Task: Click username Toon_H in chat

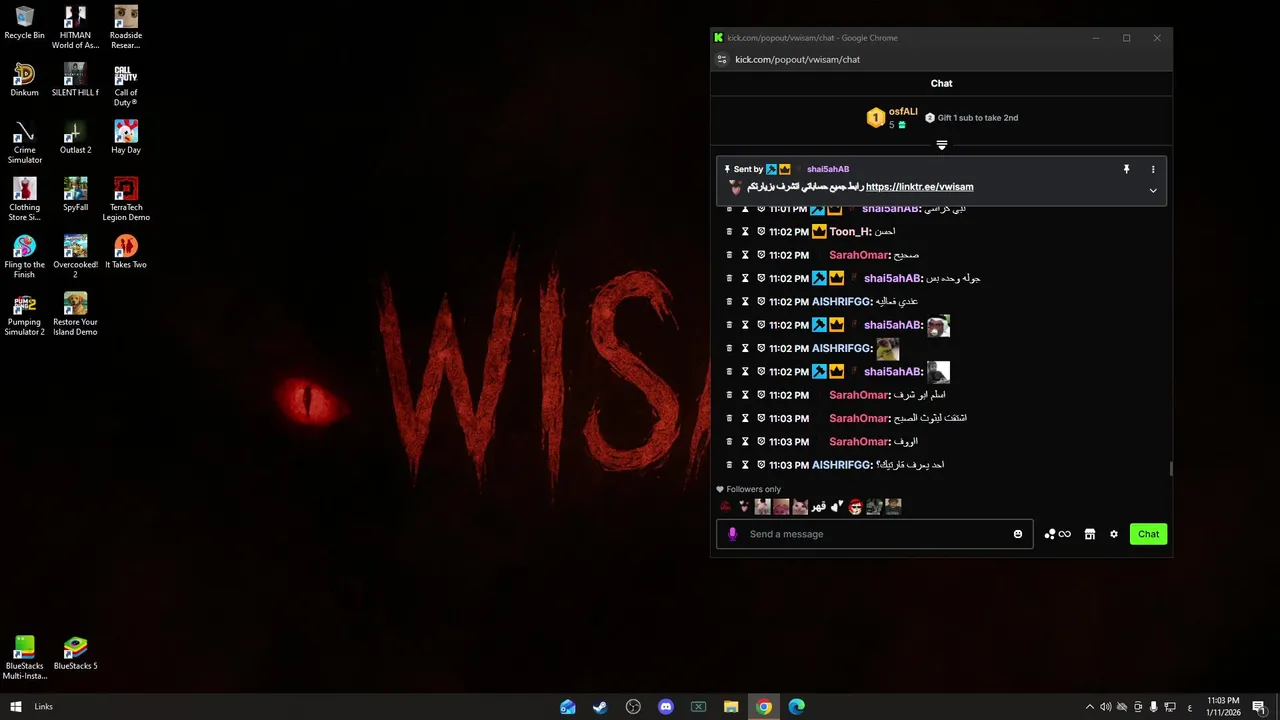Action: click(x=850, y=232)
